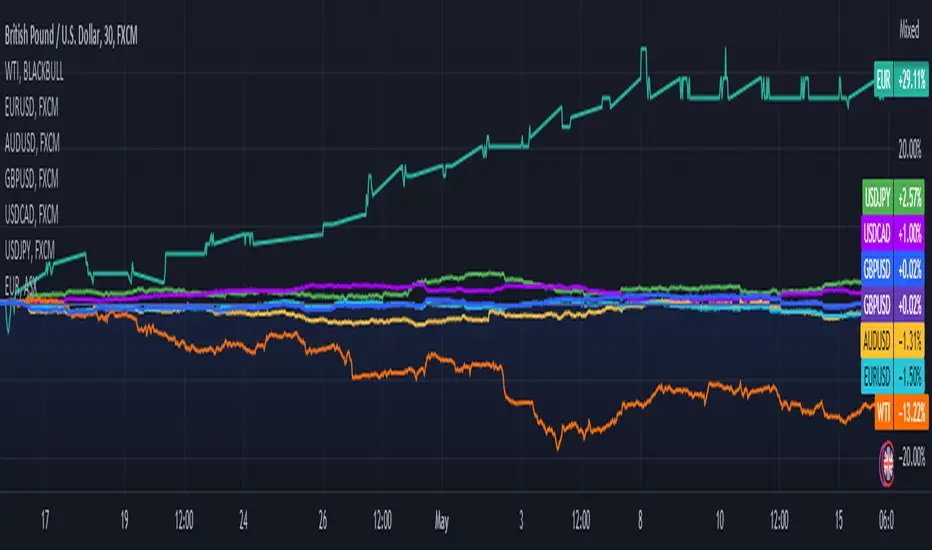The image size is (932, 550).
Task: Click the May label on time axis
Action: 442,521
